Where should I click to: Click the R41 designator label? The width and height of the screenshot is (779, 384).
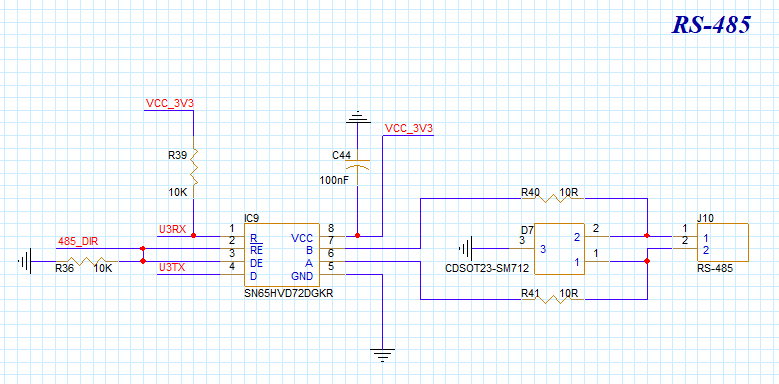click(x=531, y=293)
